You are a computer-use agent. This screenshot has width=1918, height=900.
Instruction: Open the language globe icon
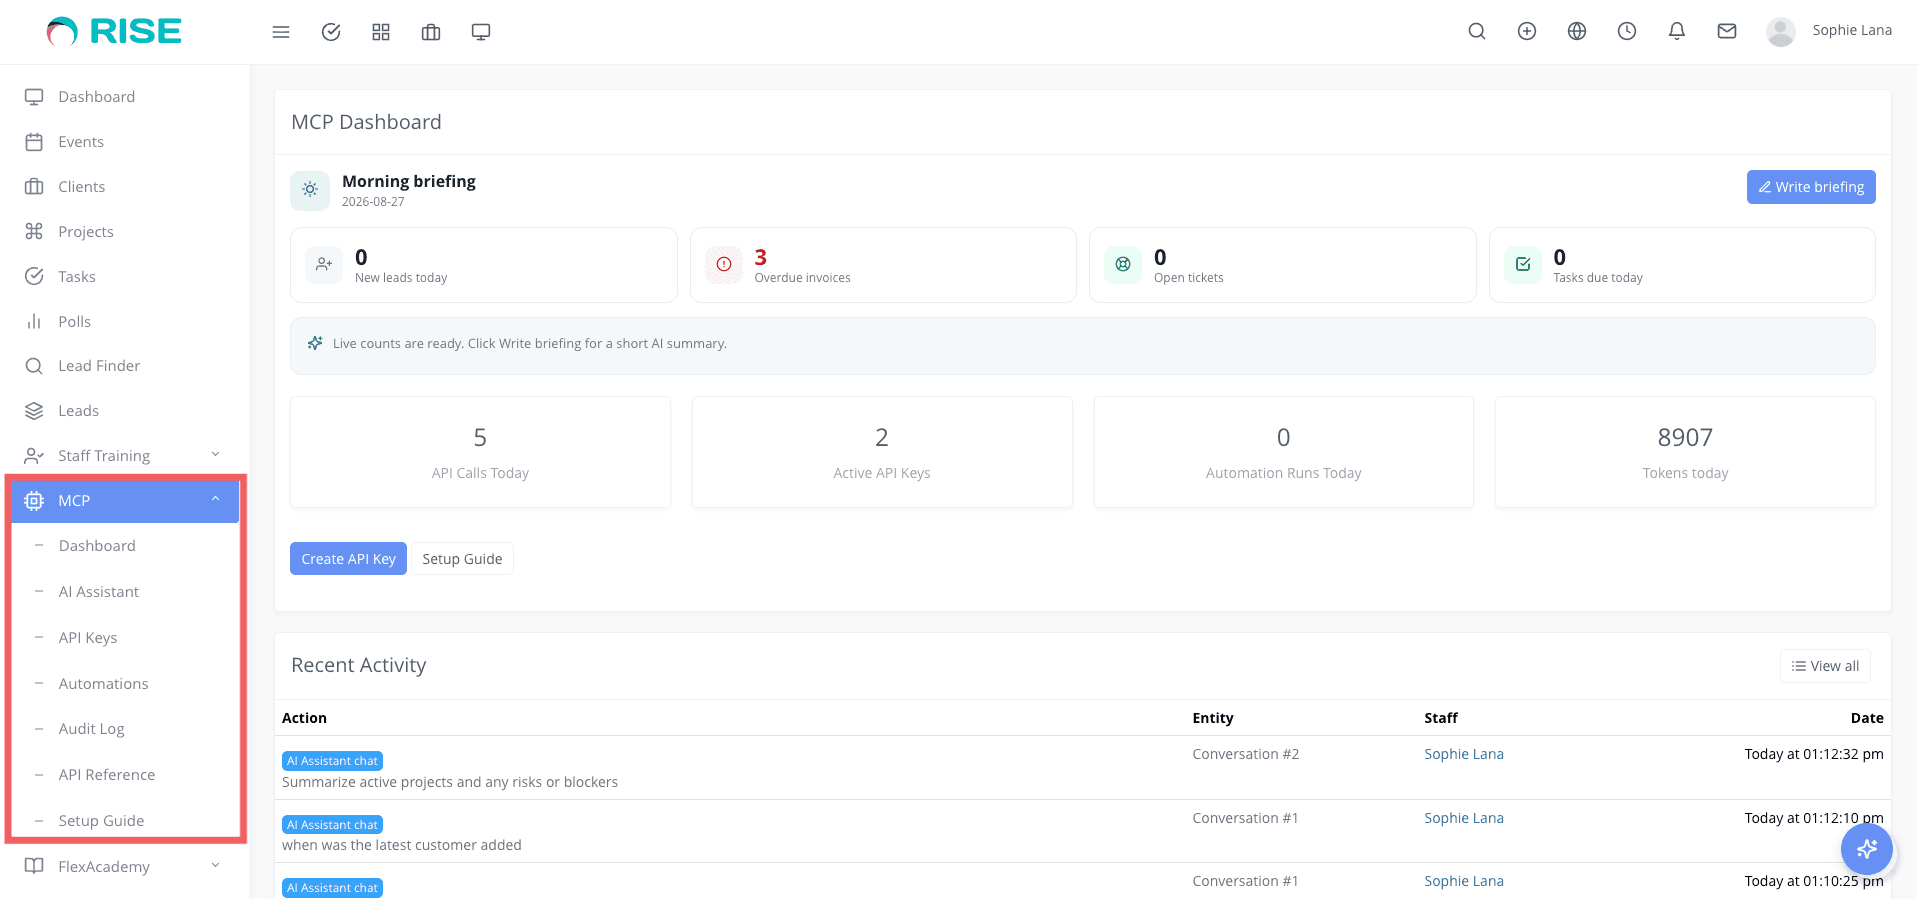click(1577, 31)
